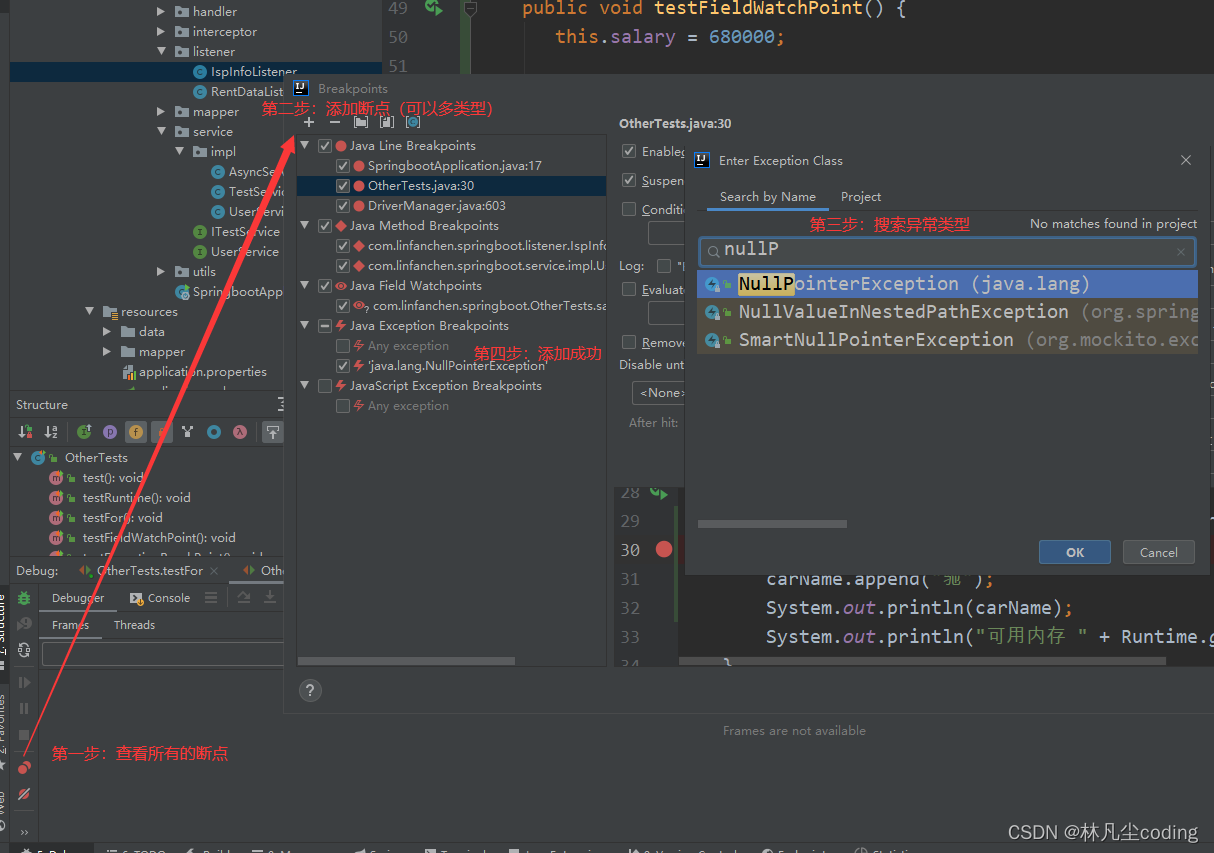This screenshot has width=1214, height=853.
Task: Click the Resume Program icon
Action: (25, 682)
